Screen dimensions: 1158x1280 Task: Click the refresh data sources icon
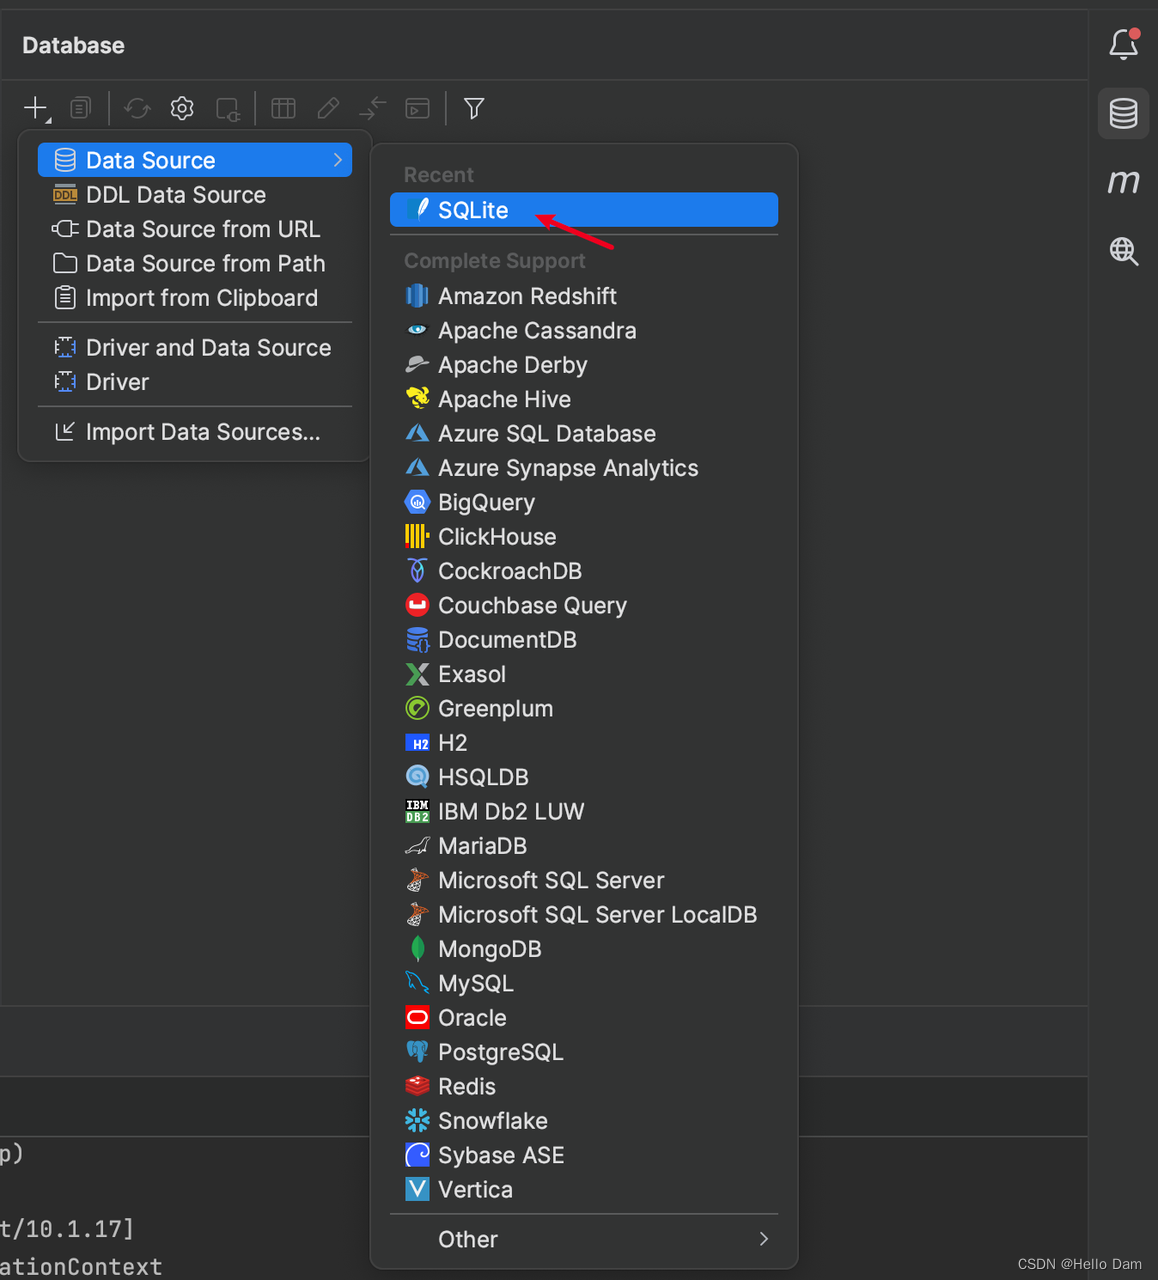click(136, 108)
